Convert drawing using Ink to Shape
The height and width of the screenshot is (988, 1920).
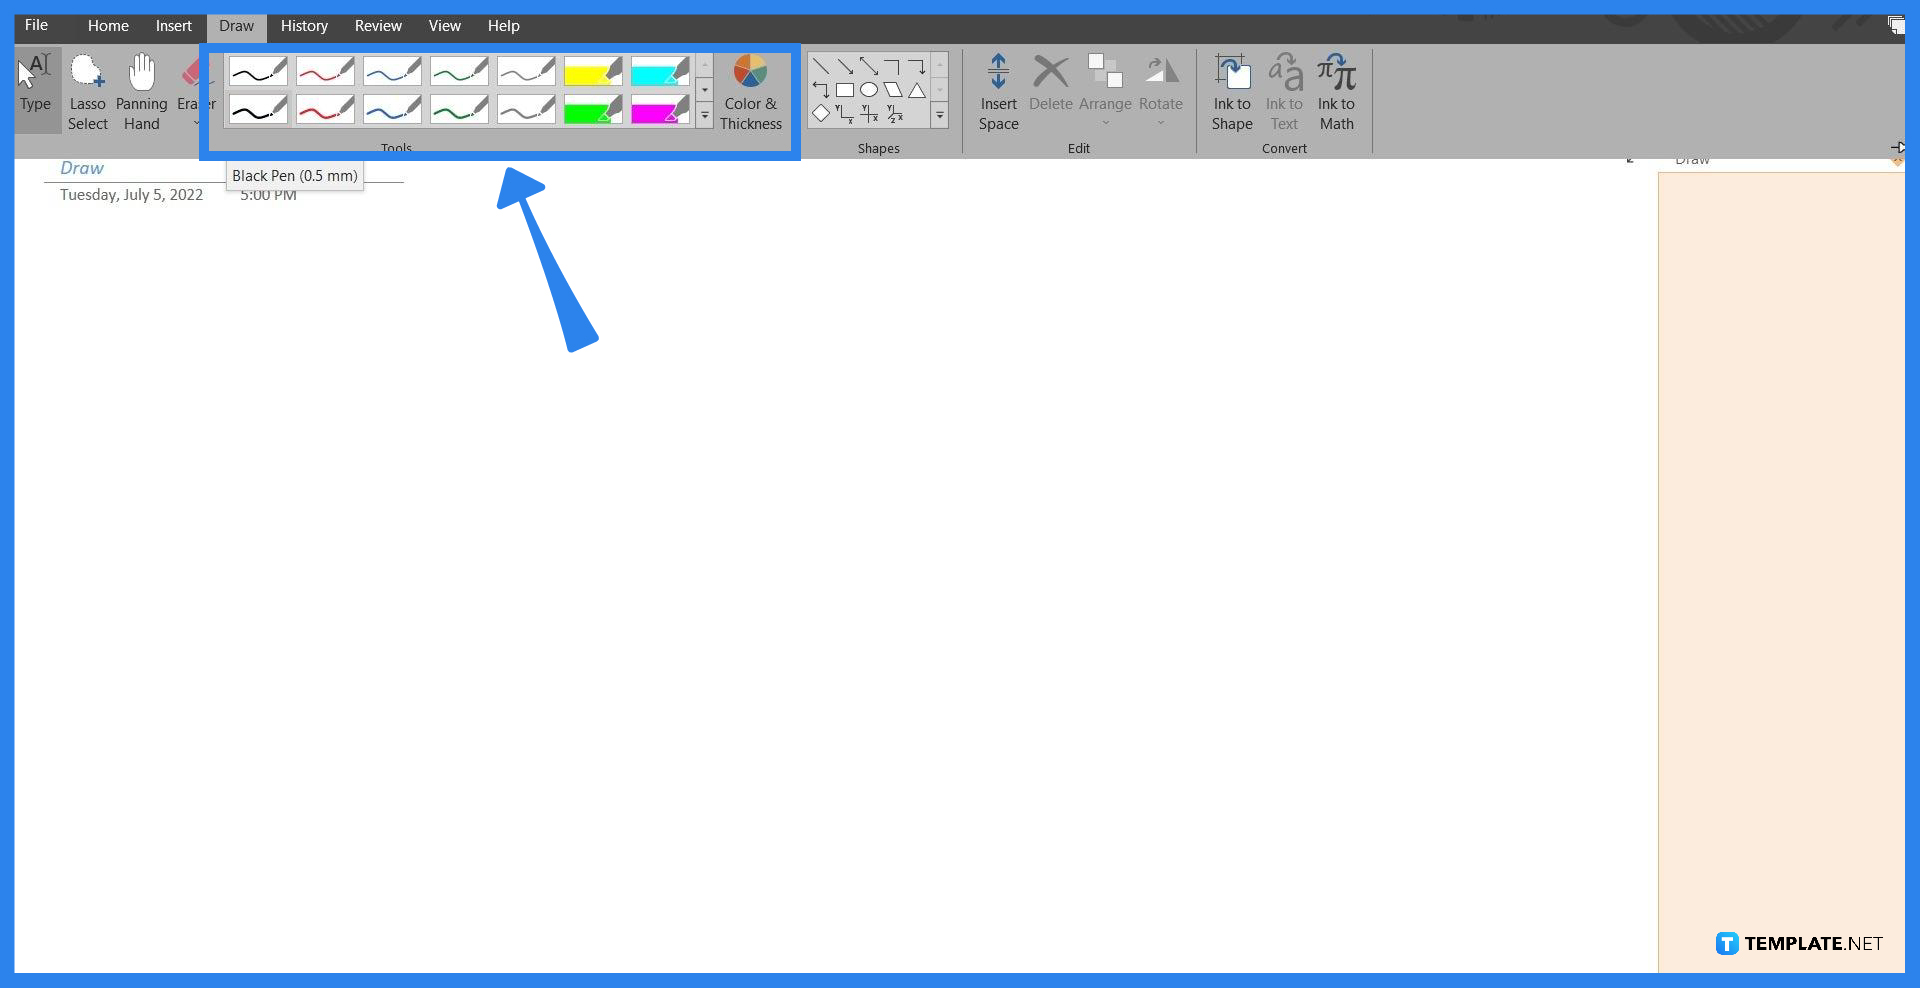coord(1231,90)
